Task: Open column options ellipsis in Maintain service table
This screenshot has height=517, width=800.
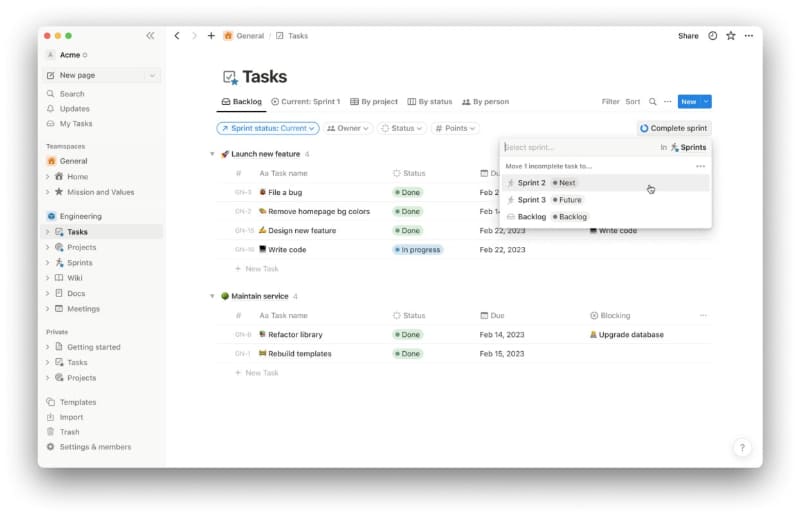Action: (x=703, y=315)
